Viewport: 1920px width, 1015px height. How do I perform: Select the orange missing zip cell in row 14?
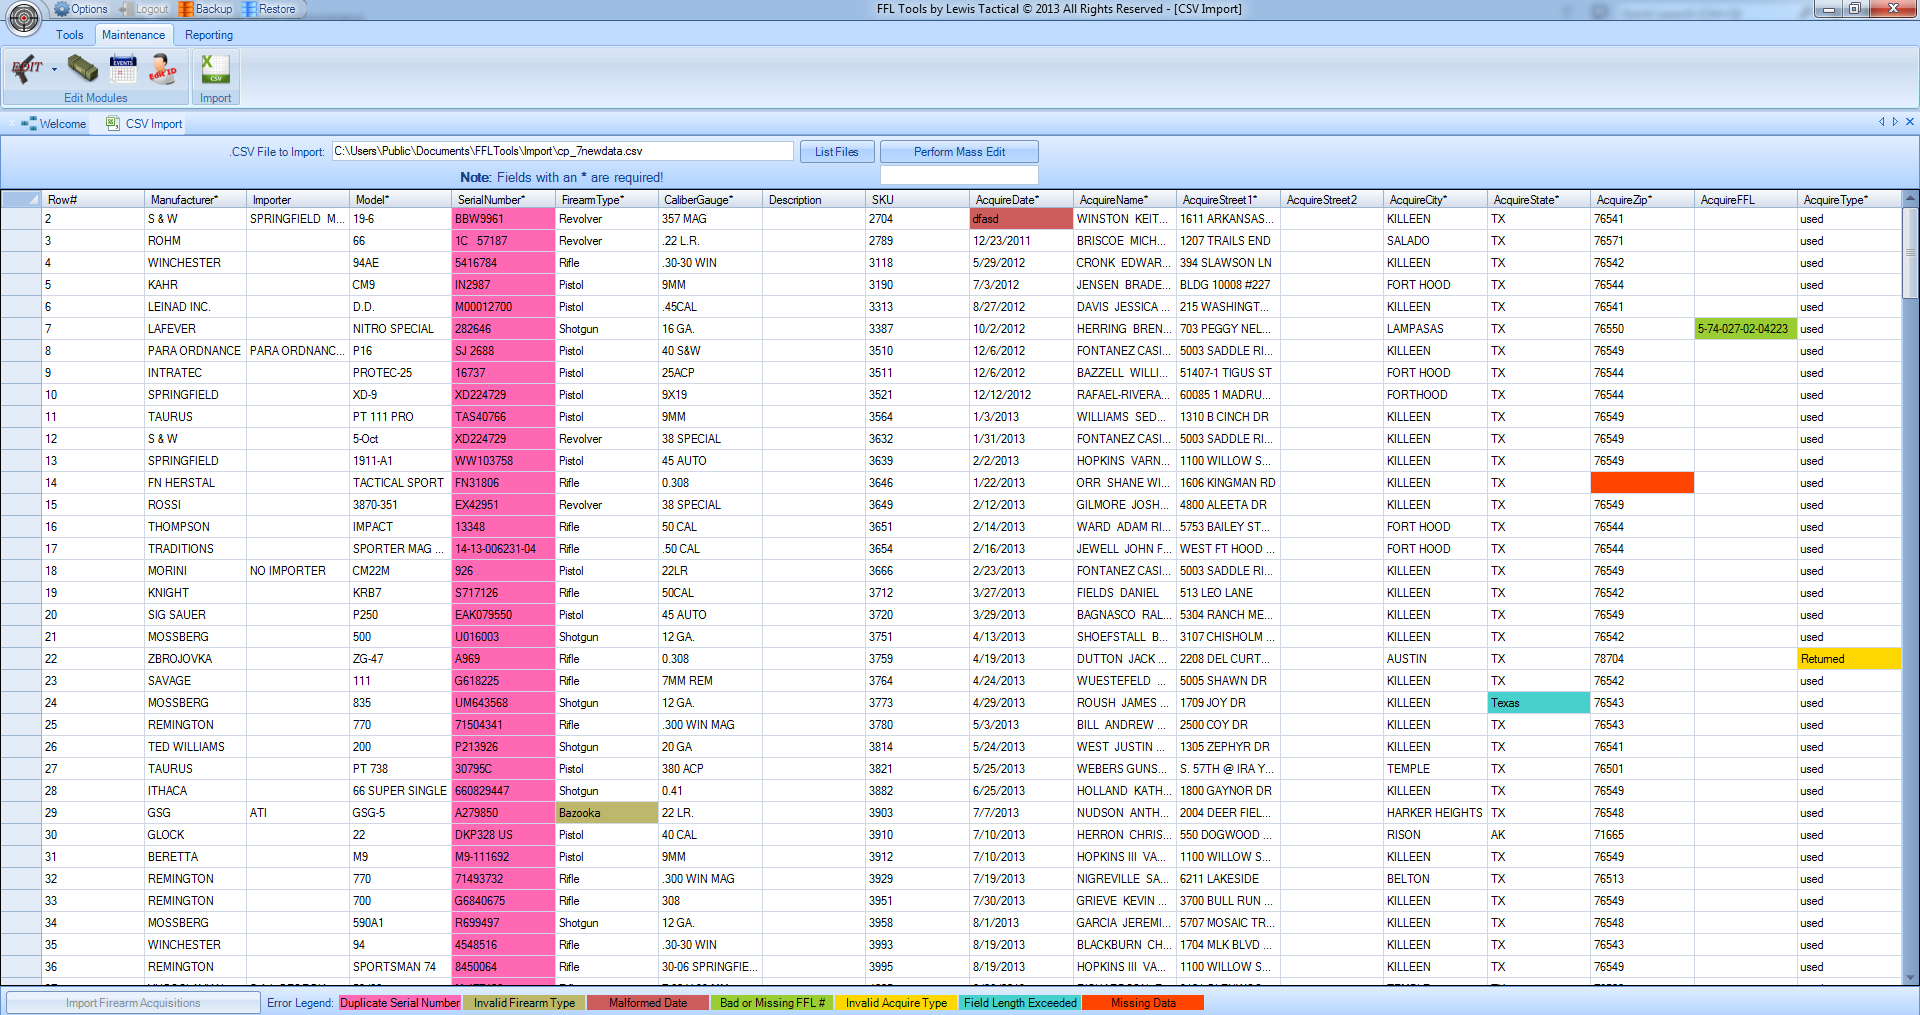click(1642, 483)
